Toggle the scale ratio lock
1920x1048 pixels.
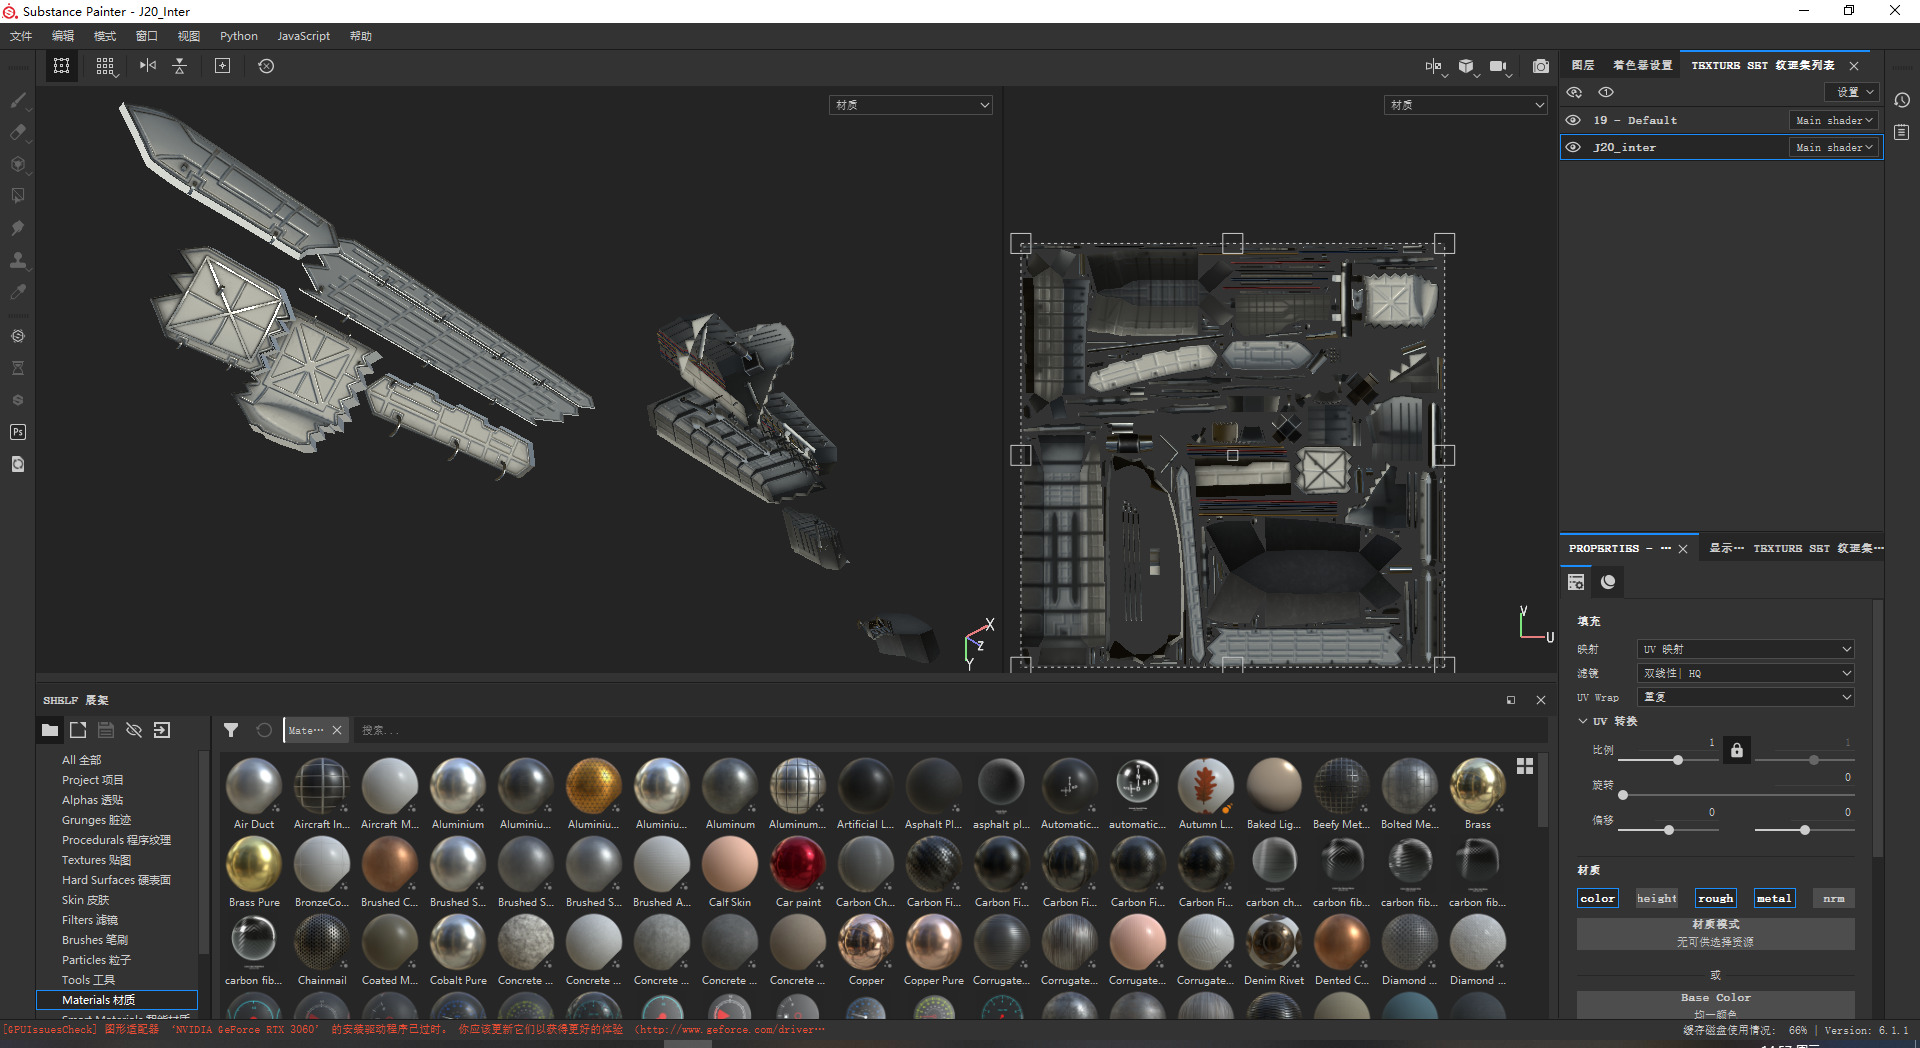[x=1737, y=750]
